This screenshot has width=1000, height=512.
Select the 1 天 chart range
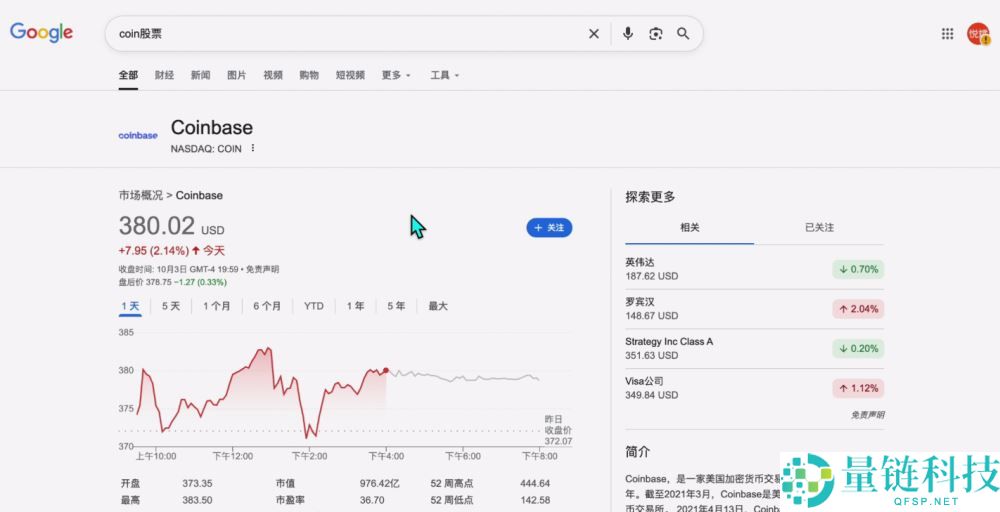tap(130, 306)
